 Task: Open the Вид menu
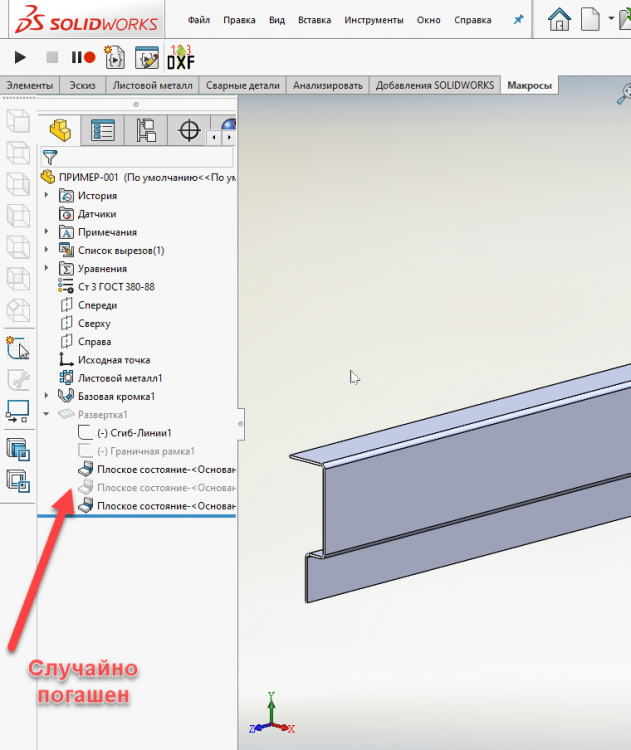click(x=277, y=20)
